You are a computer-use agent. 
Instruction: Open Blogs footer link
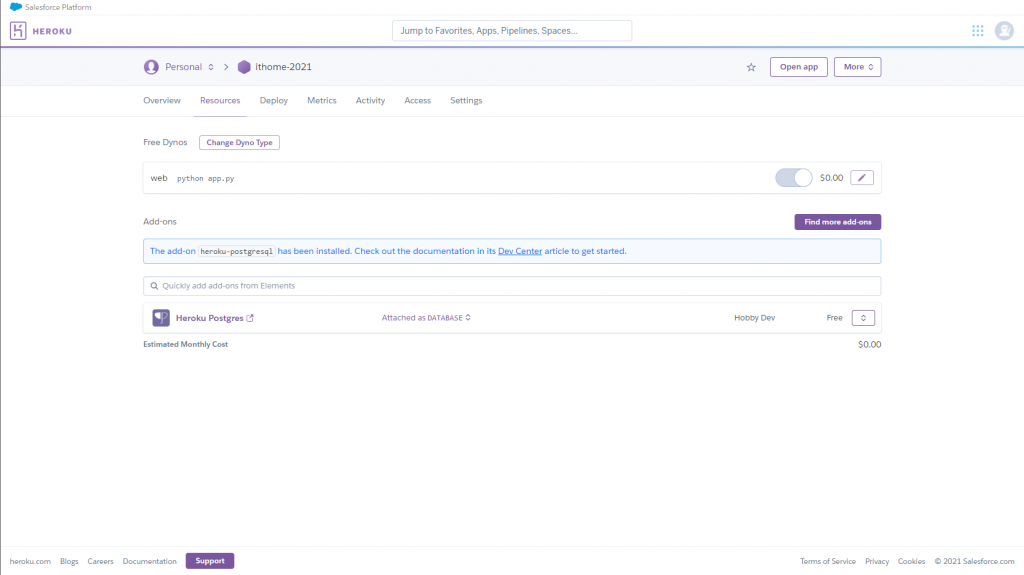(x=69, y=561)
